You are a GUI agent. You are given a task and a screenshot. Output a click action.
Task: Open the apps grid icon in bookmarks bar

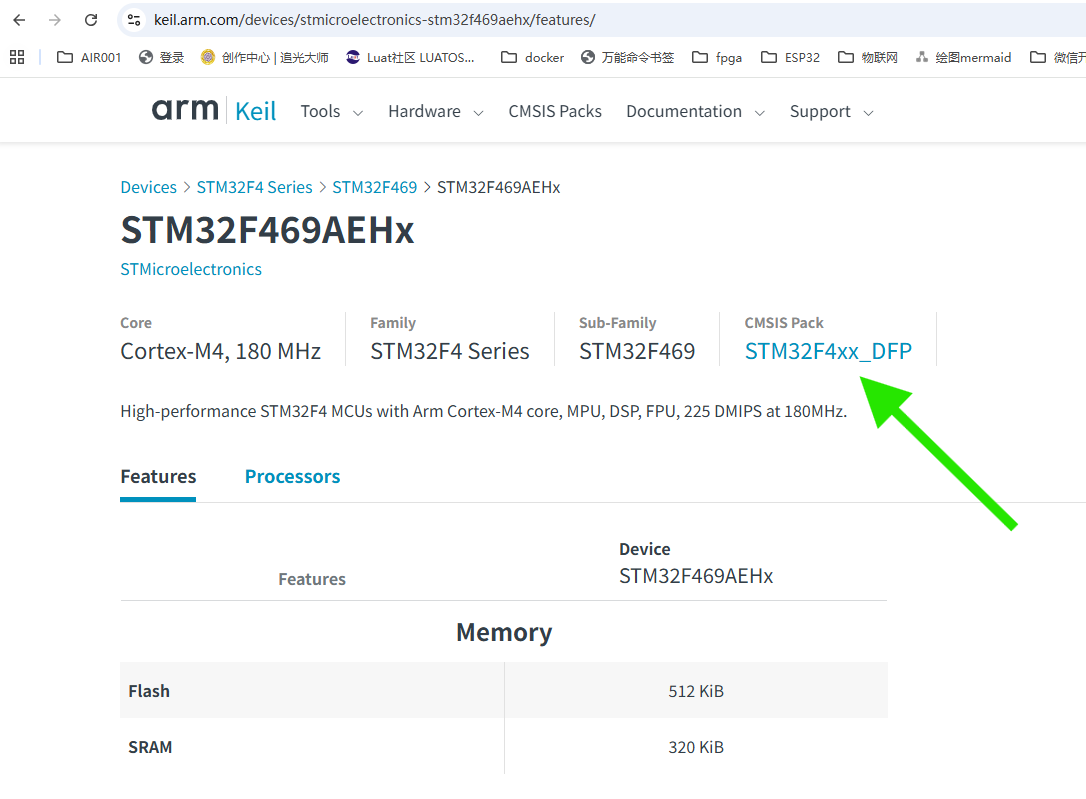tap(17, 57)
